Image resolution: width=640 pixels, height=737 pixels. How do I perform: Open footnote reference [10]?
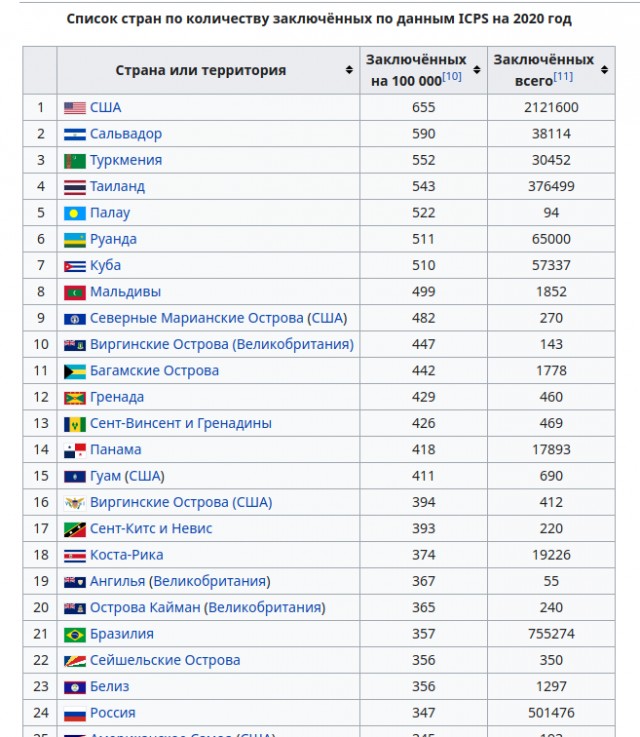coord(452,76)
